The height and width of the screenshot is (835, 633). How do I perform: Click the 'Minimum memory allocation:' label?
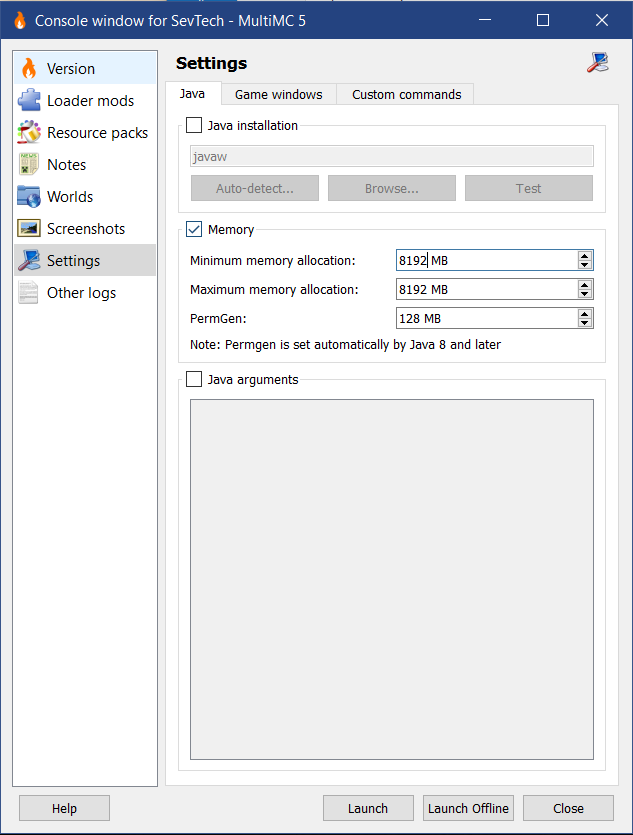coord(273,260)
